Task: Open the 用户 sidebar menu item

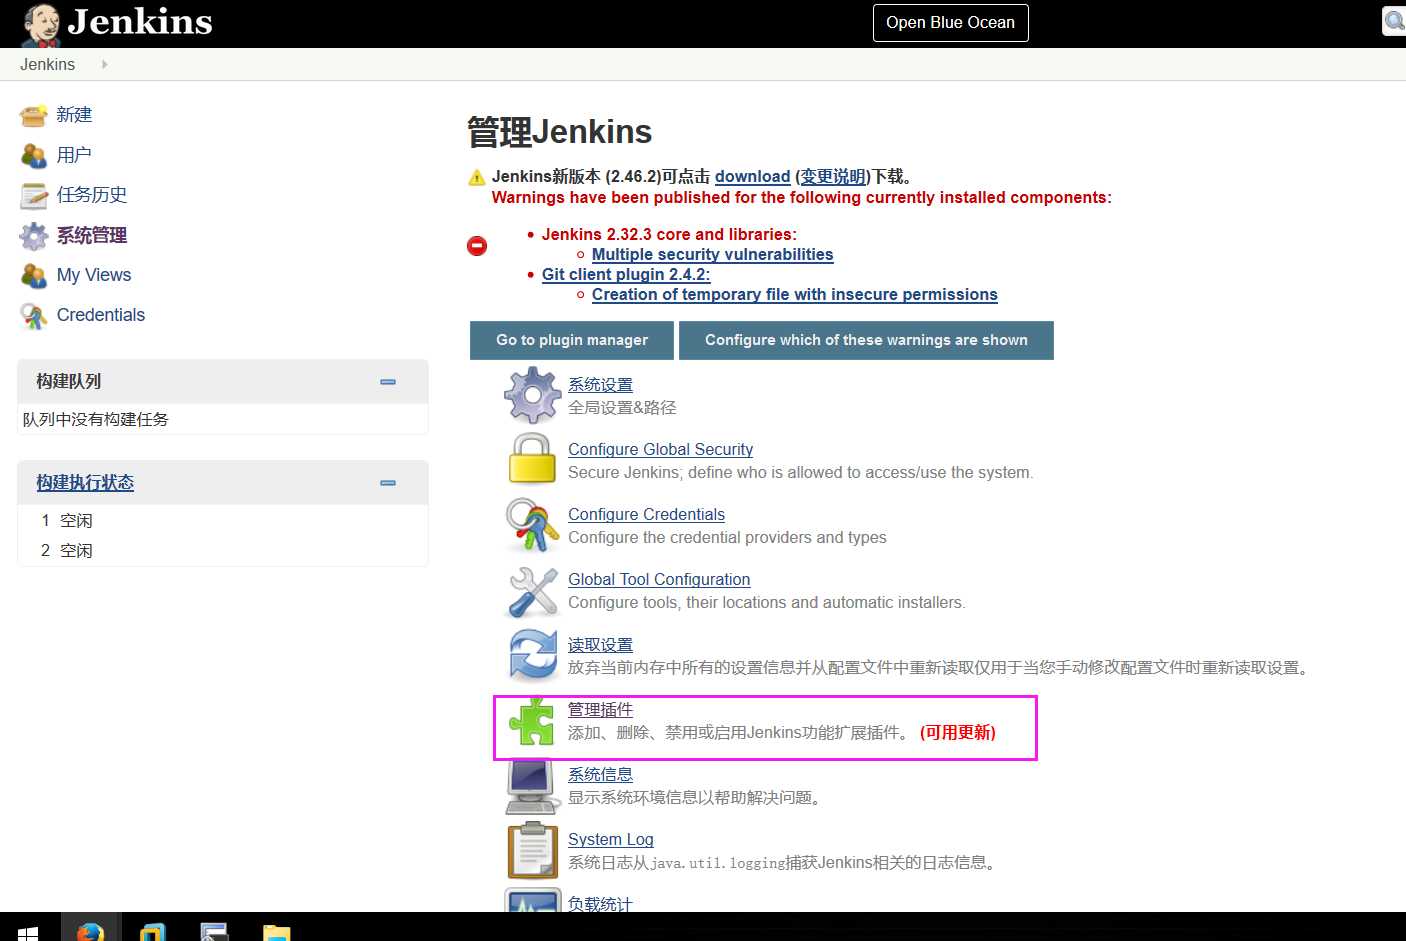Action: point(74,155)
